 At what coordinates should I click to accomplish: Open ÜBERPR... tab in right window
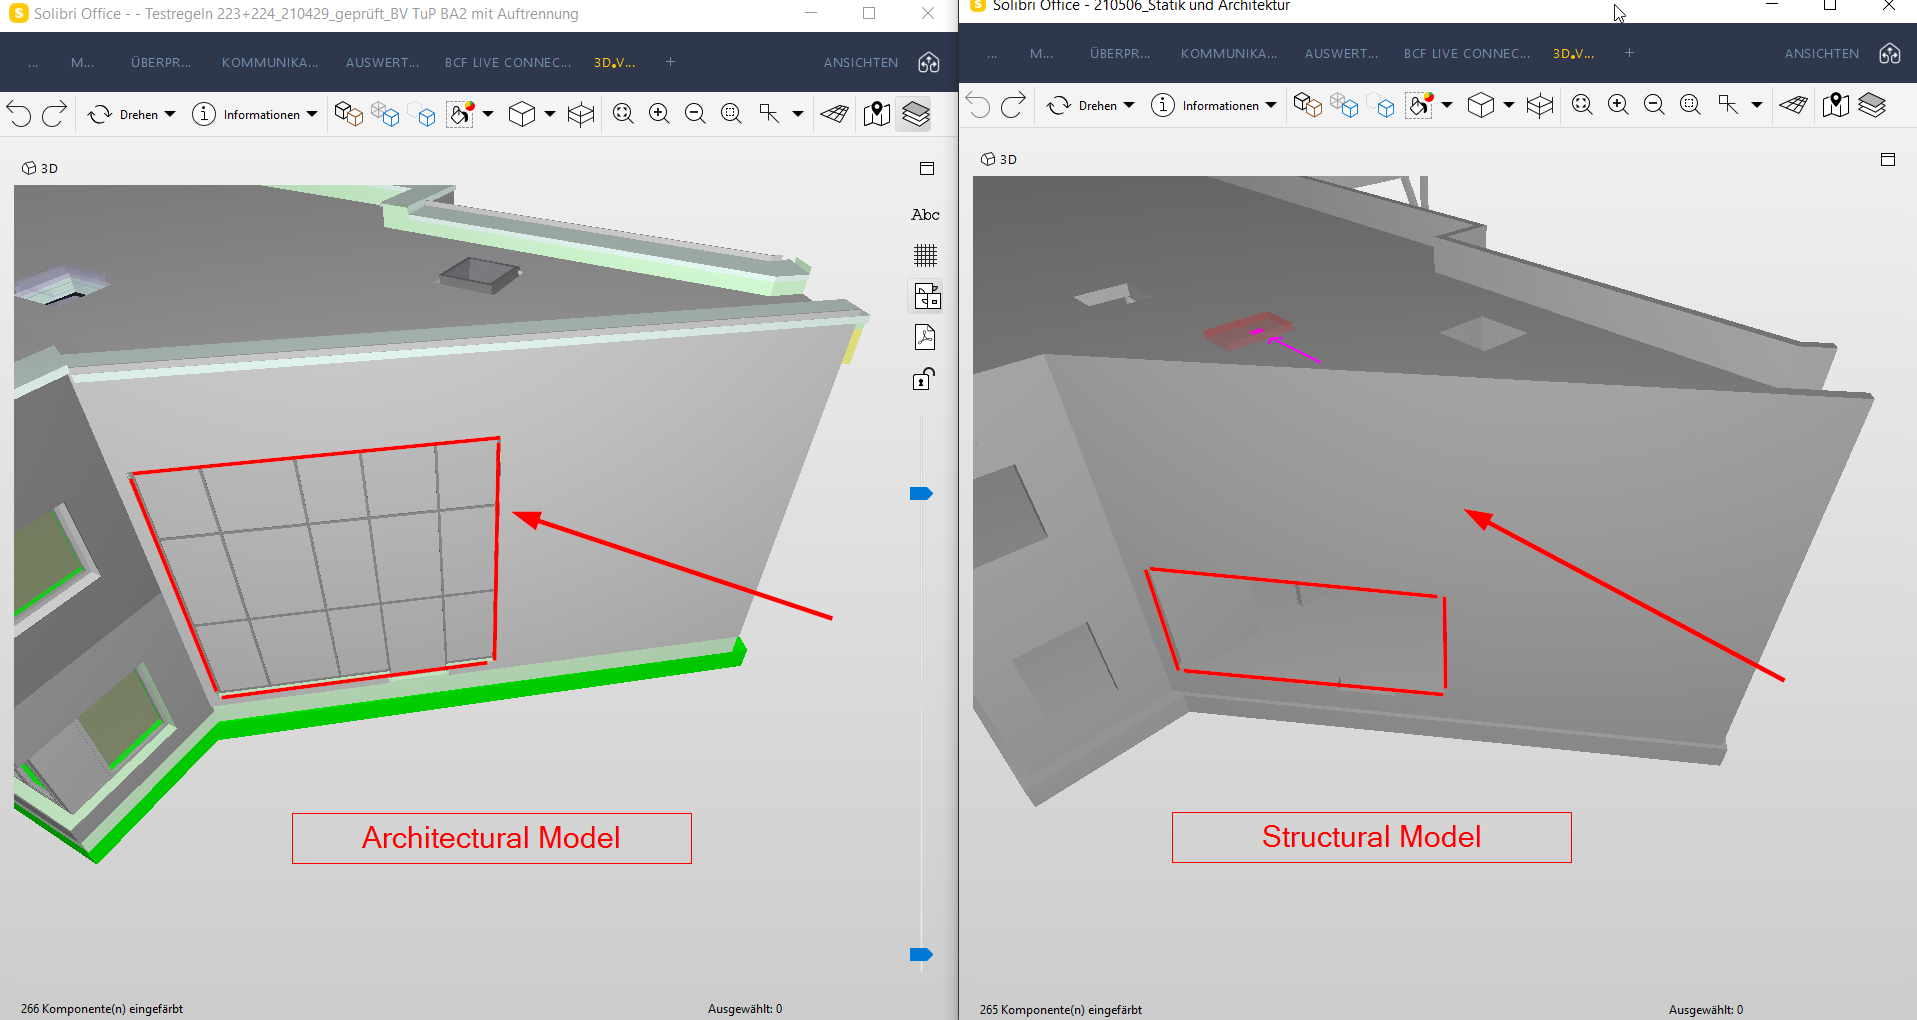pos(1120,53)
